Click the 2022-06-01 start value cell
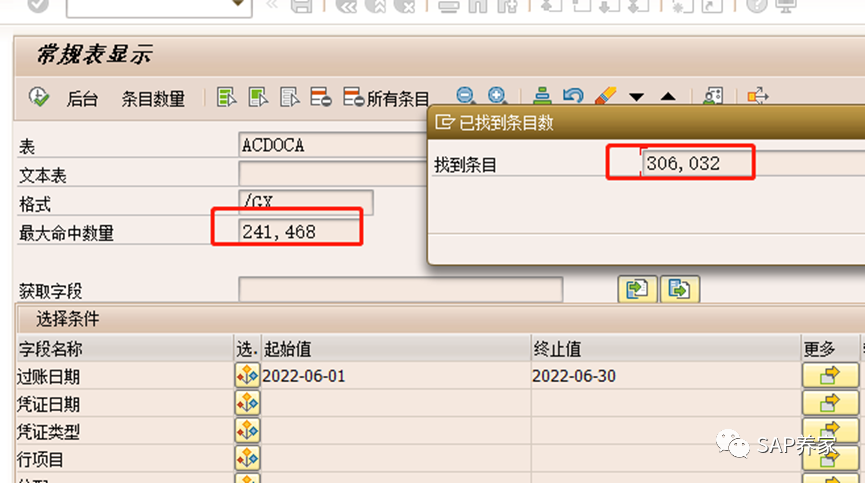This screenshot has width=865, height=483. pos(396,376)
